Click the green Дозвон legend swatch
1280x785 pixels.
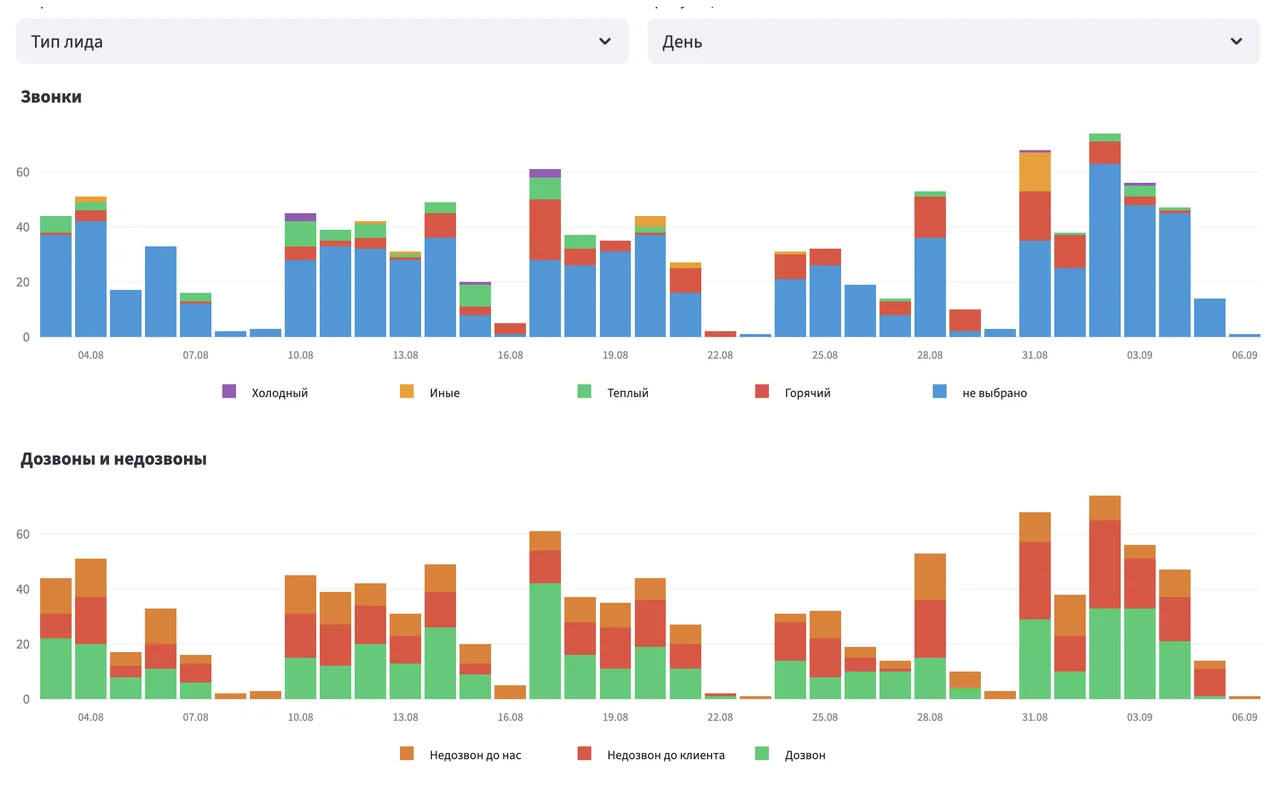point(763,754)
